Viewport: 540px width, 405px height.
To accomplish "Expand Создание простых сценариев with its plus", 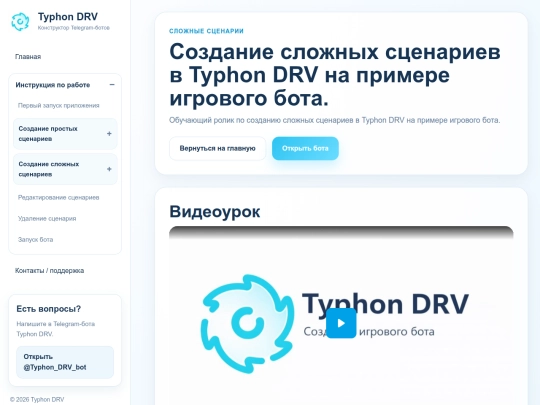I will (x=109, y=134).
